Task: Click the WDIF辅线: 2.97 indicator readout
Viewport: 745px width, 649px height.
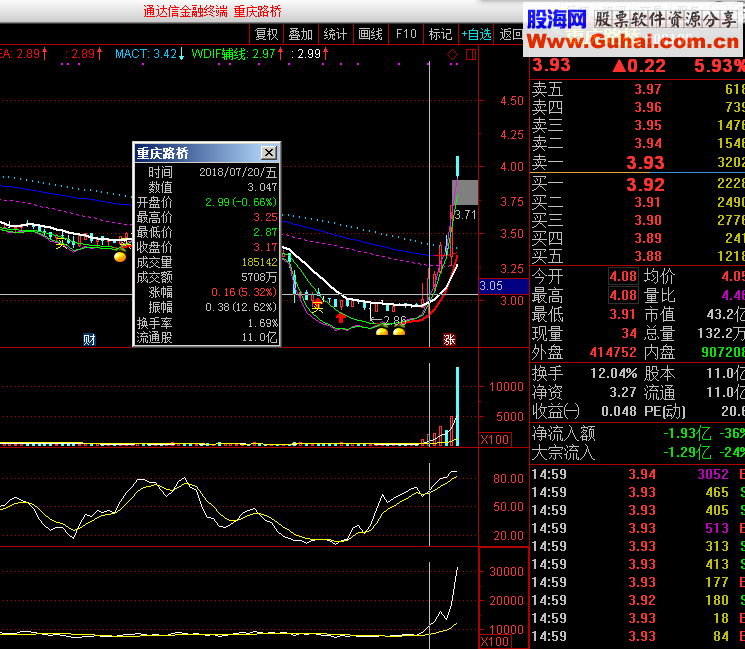Action: [237, 54]
